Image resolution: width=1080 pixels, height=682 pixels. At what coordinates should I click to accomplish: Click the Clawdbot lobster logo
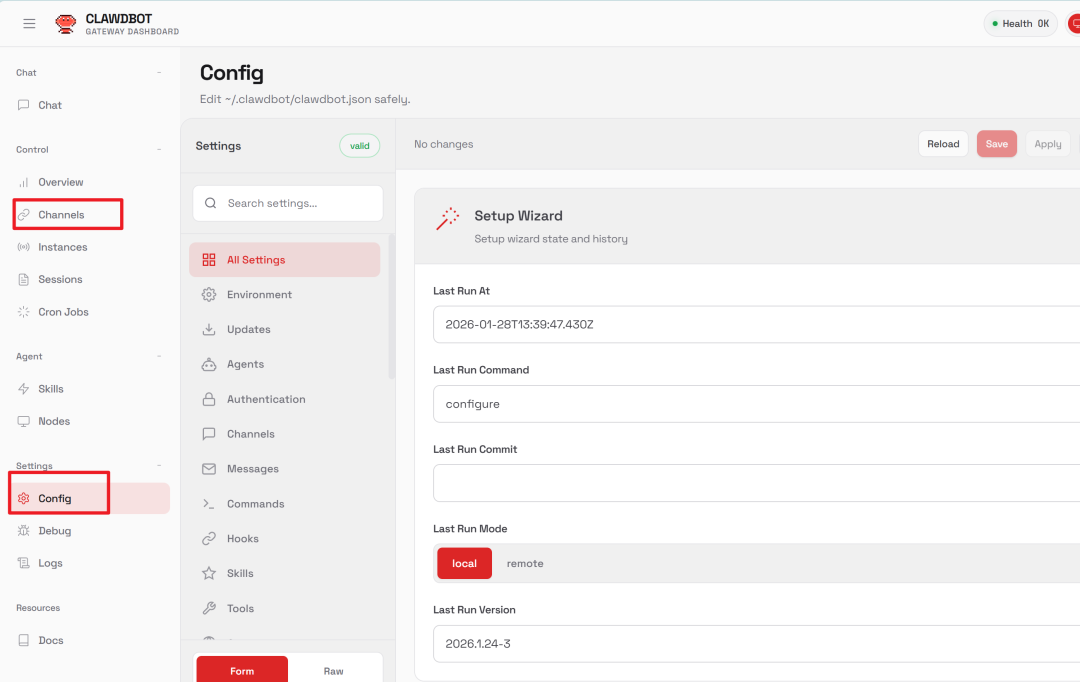(x=65, y=24)
